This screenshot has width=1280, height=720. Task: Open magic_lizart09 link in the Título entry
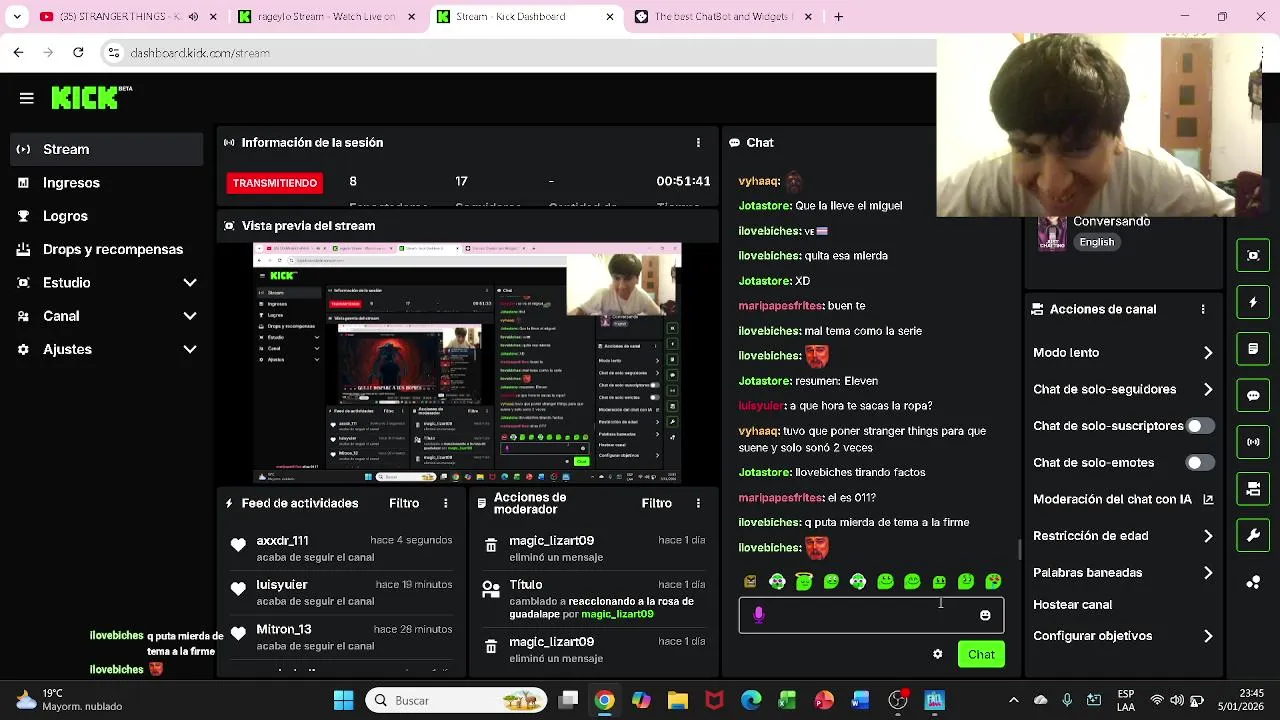617,614
